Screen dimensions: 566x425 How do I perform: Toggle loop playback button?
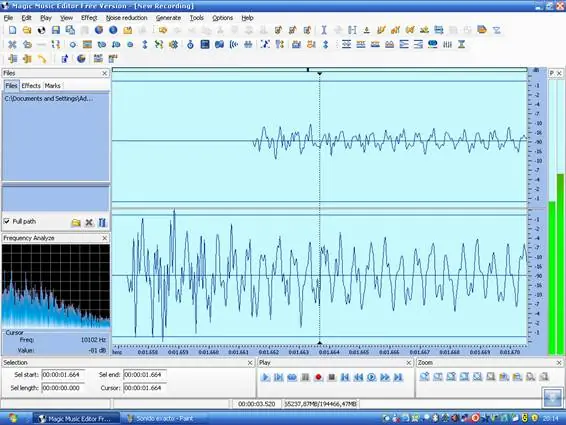tap(292, 377)
